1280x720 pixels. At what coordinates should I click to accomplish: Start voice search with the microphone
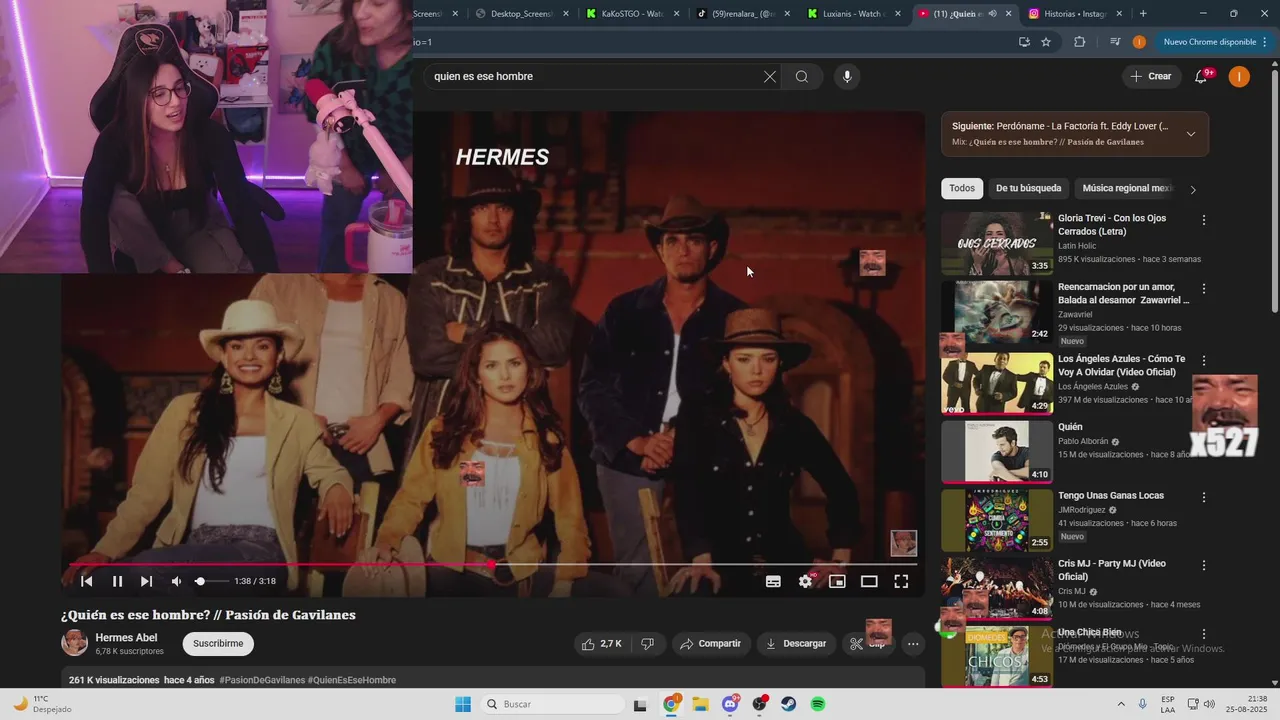click(x=847, y=76)
